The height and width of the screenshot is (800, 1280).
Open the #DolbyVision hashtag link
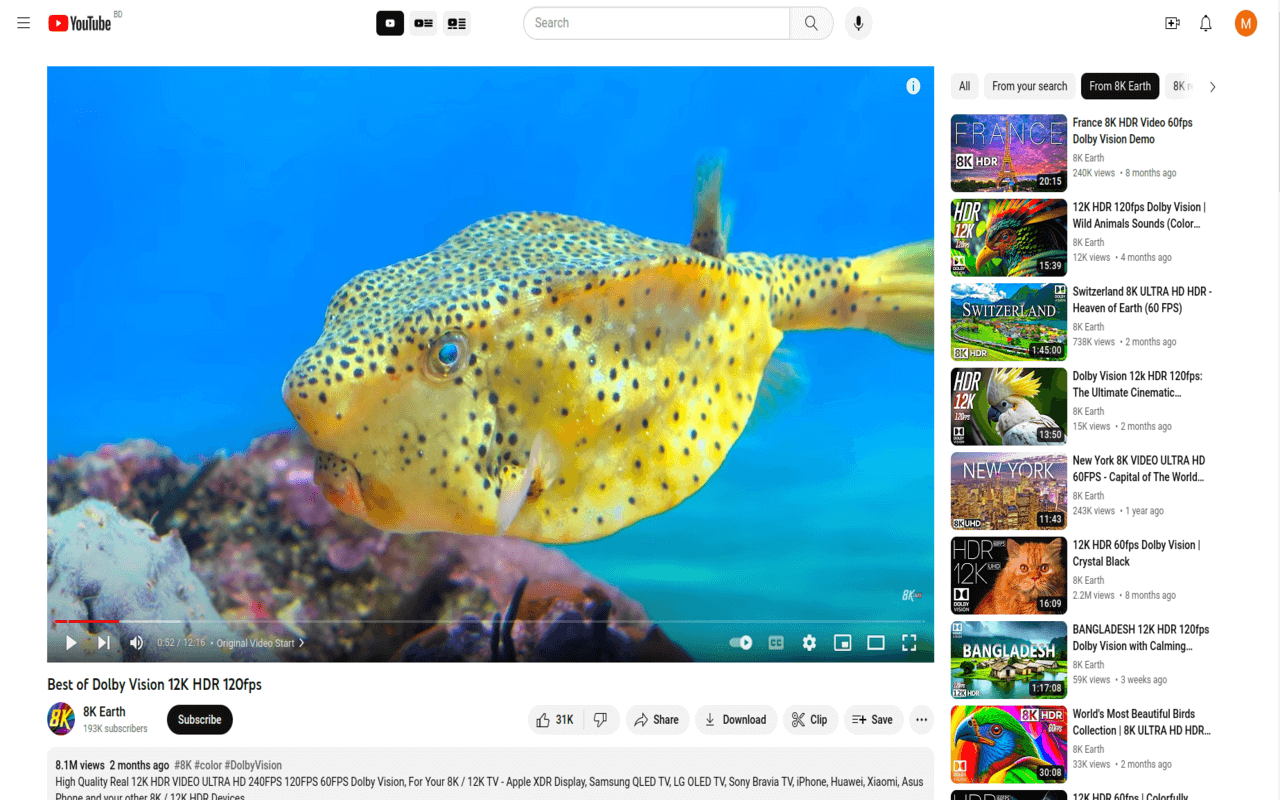[x=252, y=764]
